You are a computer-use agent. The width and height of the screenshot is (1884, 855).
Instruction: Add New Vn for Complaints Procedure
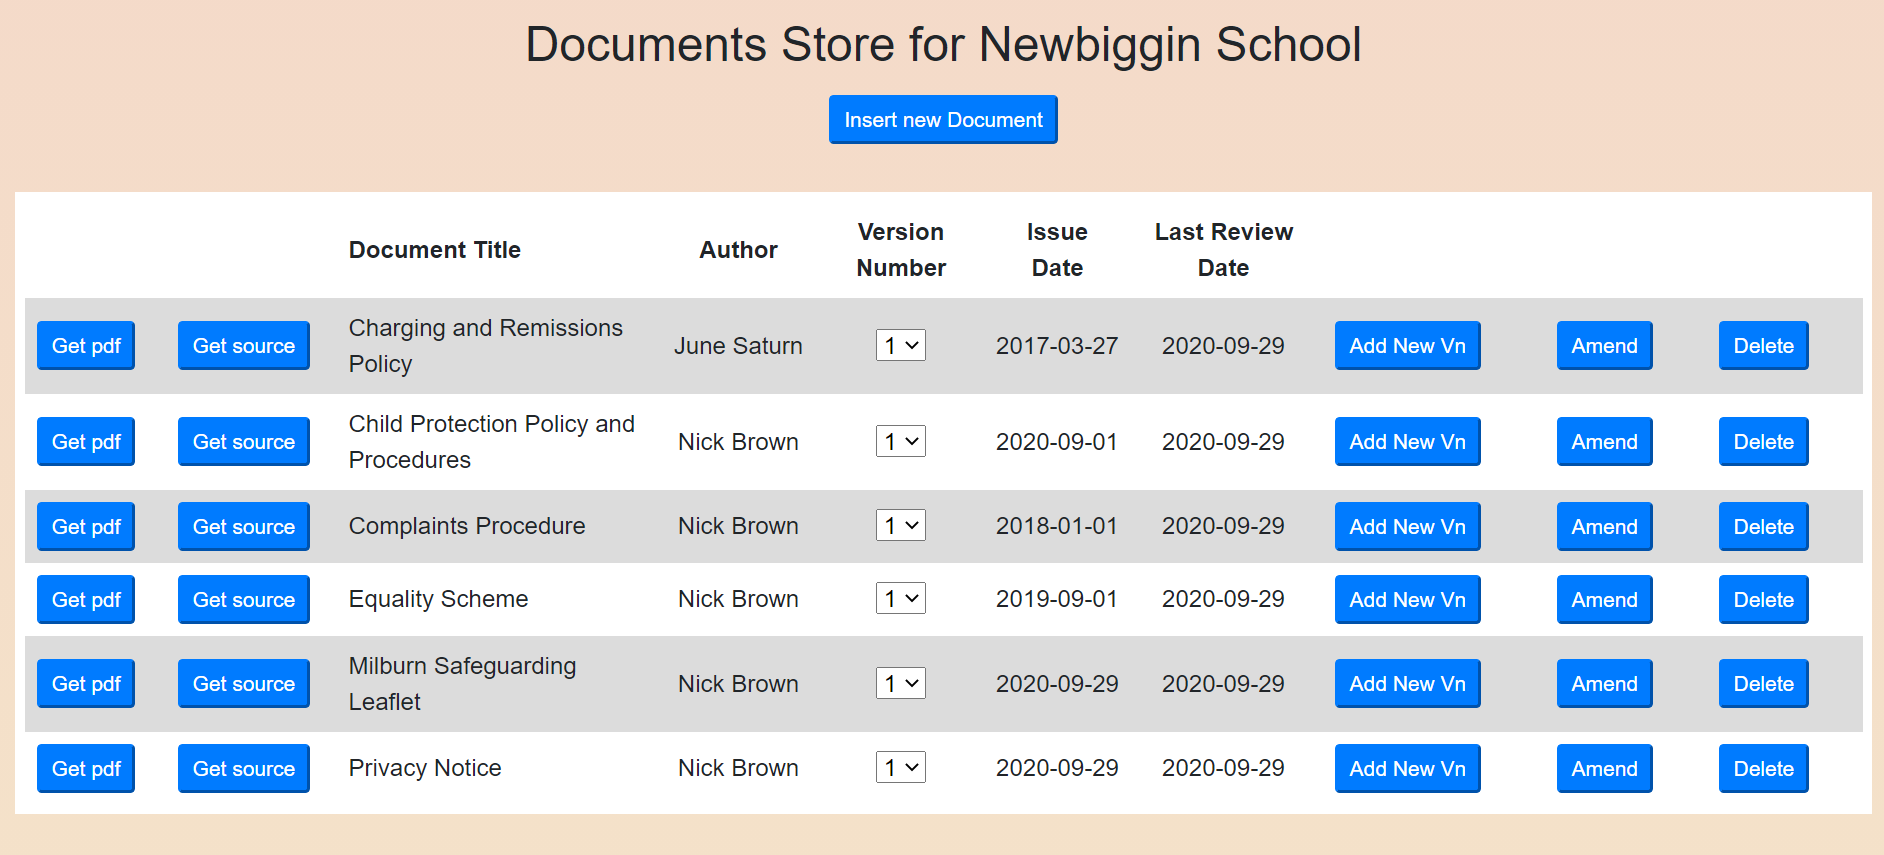[1408, 527]
